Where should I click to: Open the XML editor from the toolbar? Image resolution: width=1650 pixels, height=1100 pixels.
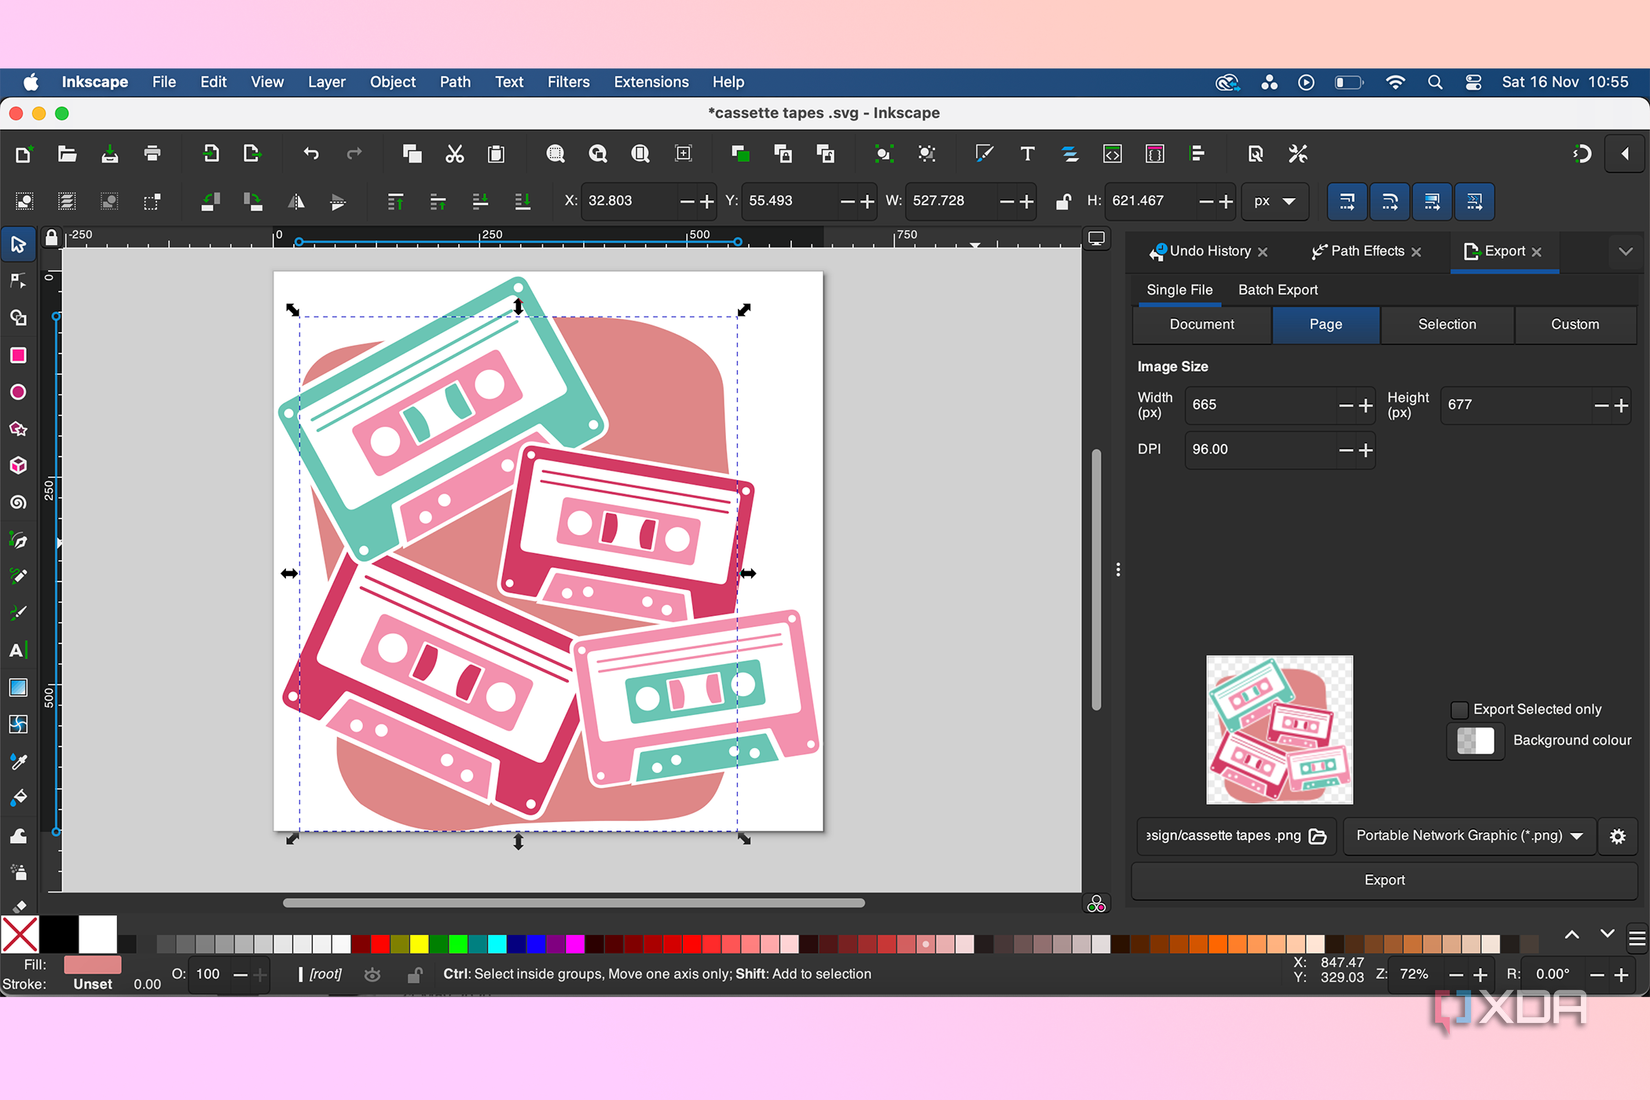click(x=1112, y=154)
